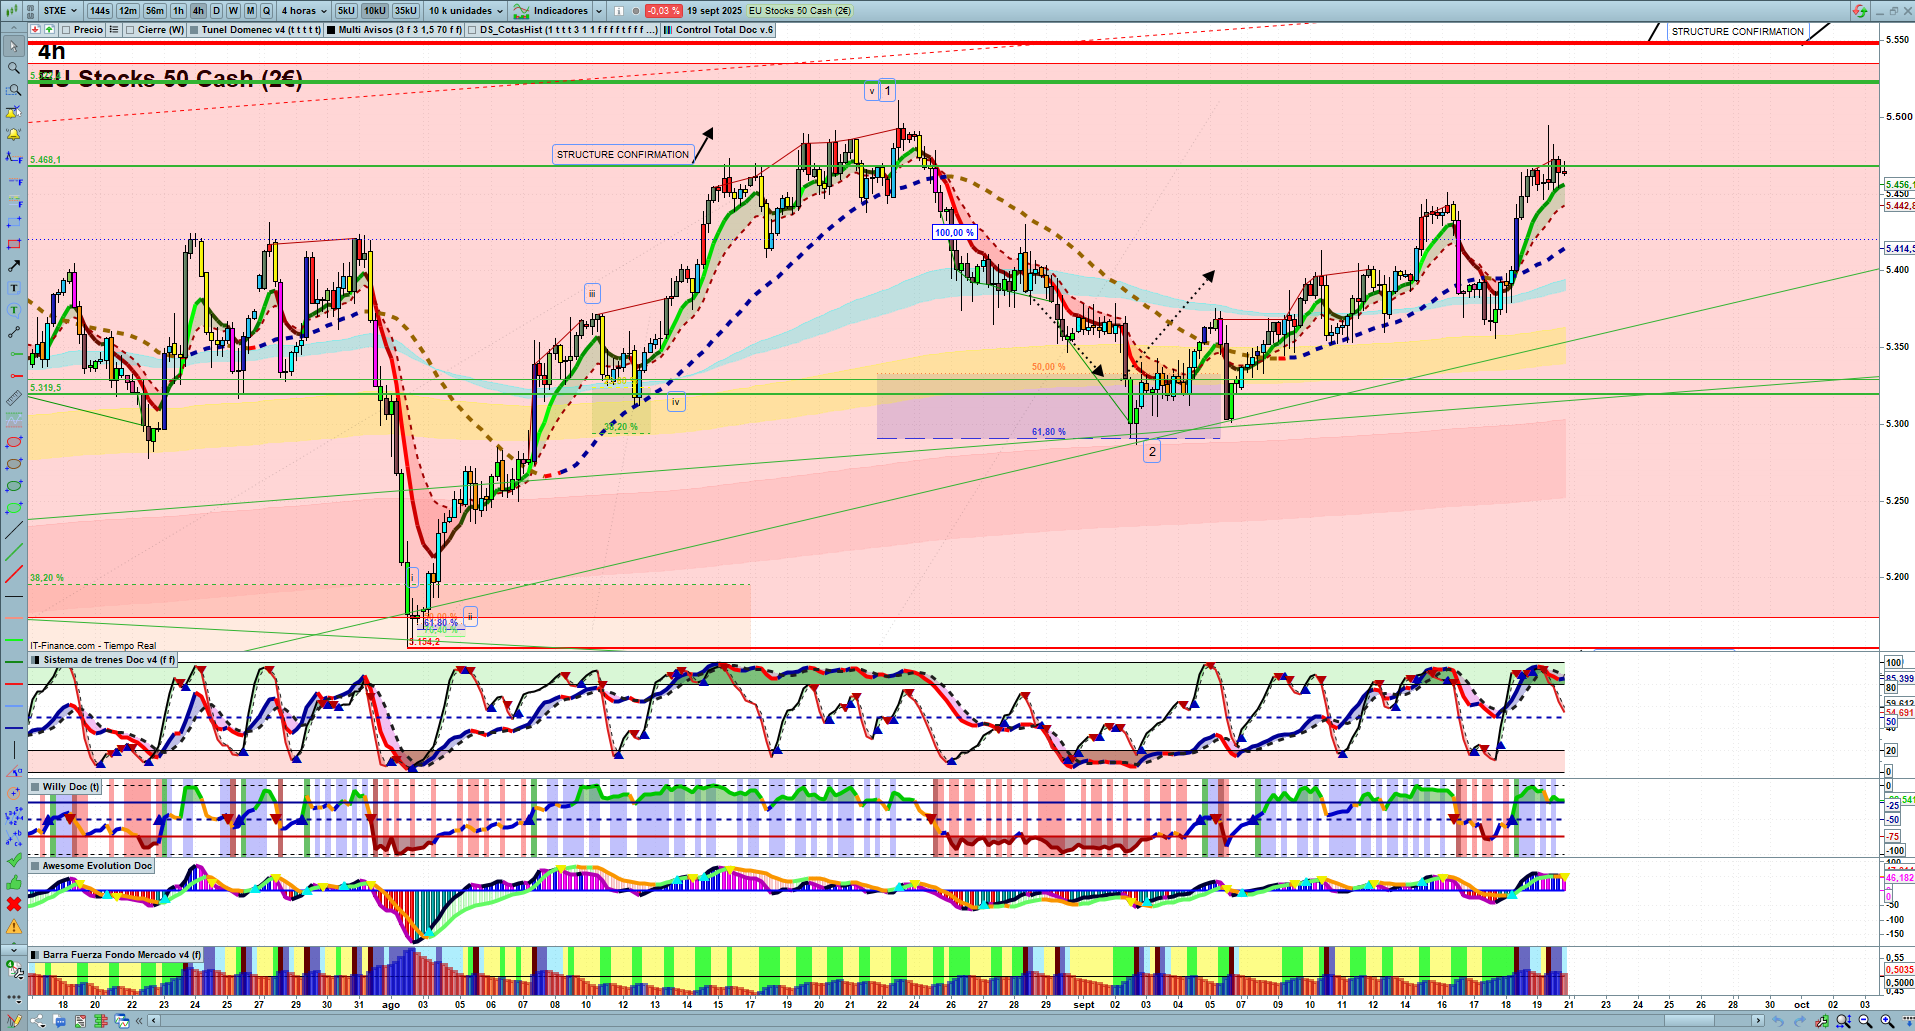Toggle the Willy Doc panel box

(36, 787)
